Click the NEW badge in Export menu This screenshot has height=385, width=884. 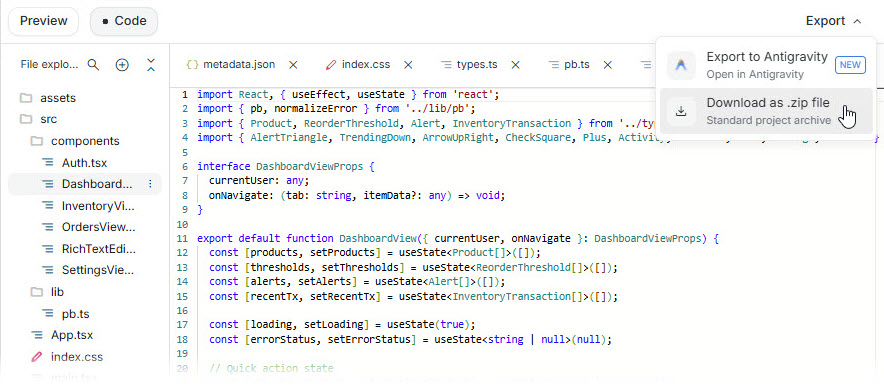[850, 65]
